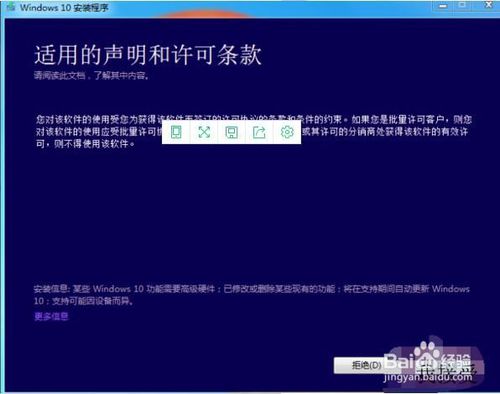Image resolution: width=500 pixels, height=394 pixels.
Task: Click the save floppy disk icon
Action: click(232, 132)
